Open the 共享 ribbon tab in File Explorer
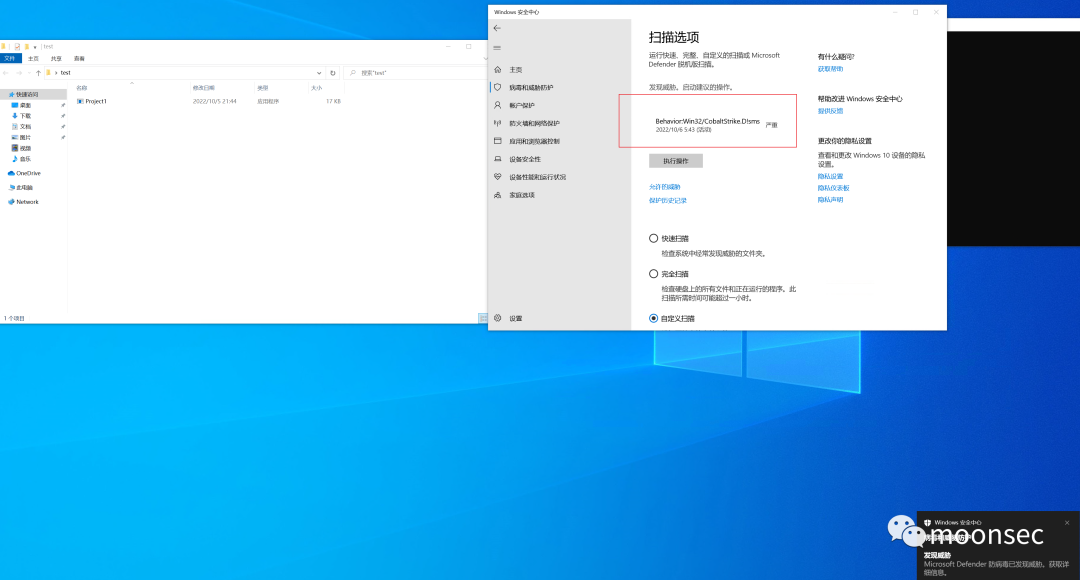The image size is (1080, 580). pos(56,59)
